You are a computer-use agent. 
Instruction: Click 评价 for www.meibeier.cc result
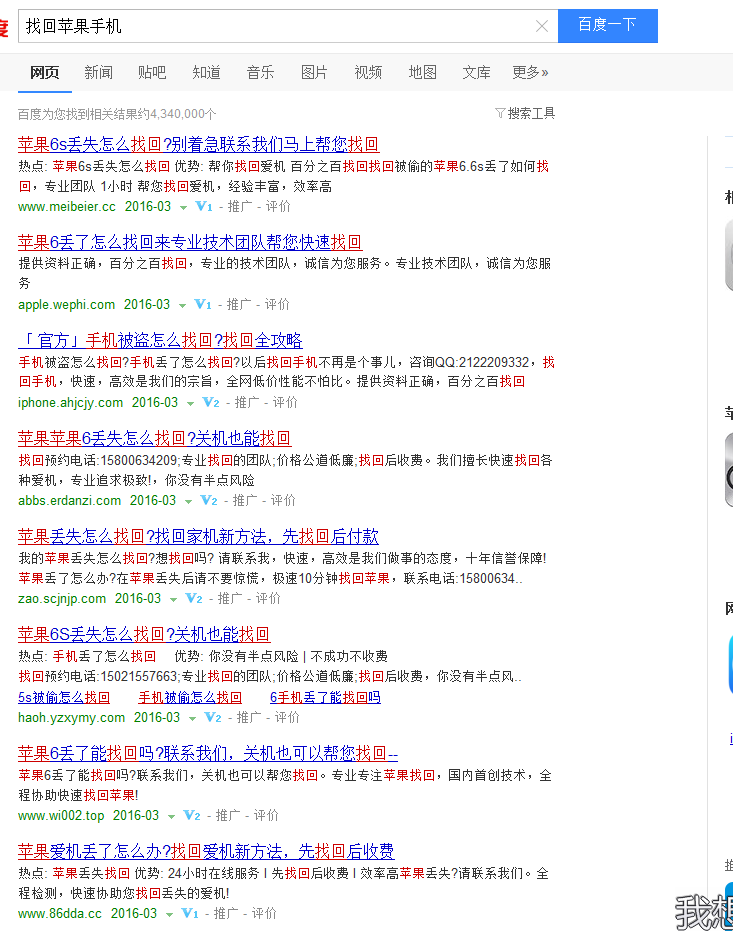[x=278, y=206]
